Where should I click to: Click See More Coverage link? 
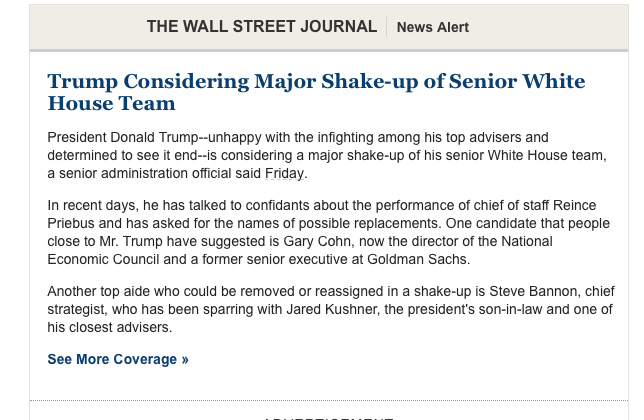pyautogui.click(x=118, y=359)
